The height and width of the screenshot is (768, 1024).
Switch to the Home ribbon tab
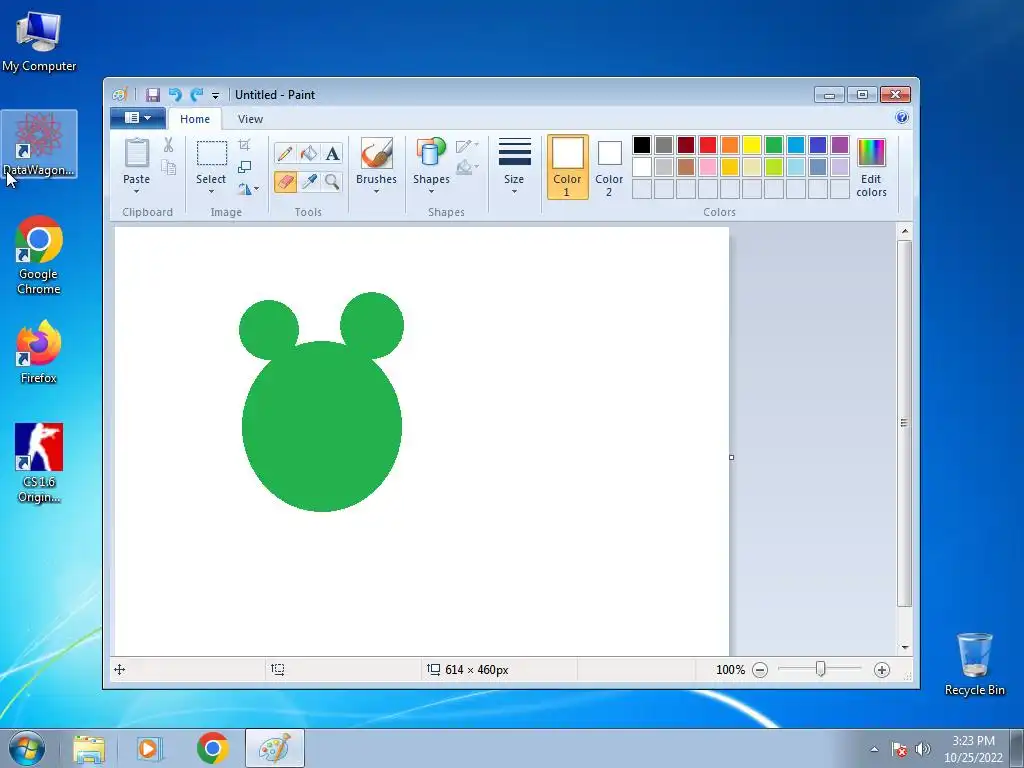pos(195,119)
